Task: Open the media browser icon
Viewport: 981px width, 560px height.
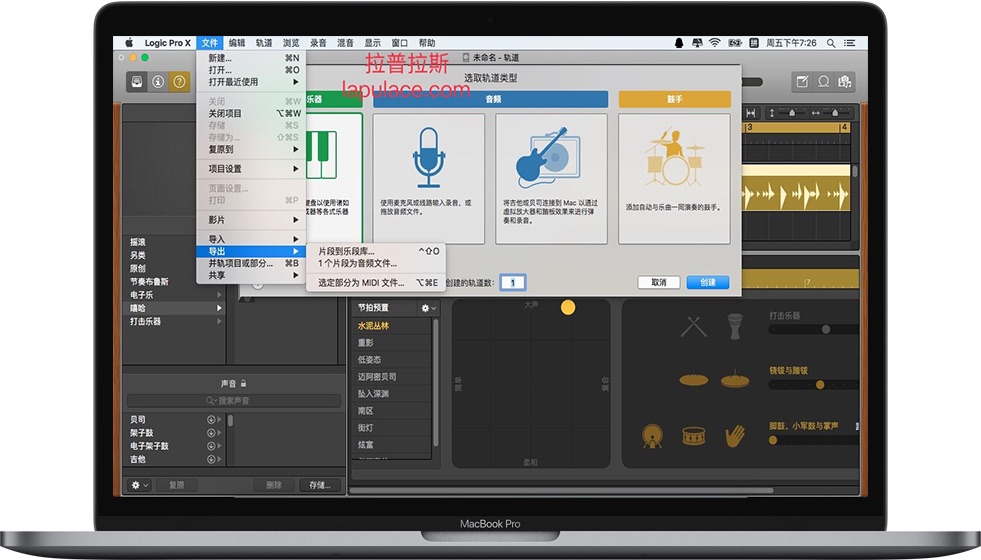Action: coord(845,81)
